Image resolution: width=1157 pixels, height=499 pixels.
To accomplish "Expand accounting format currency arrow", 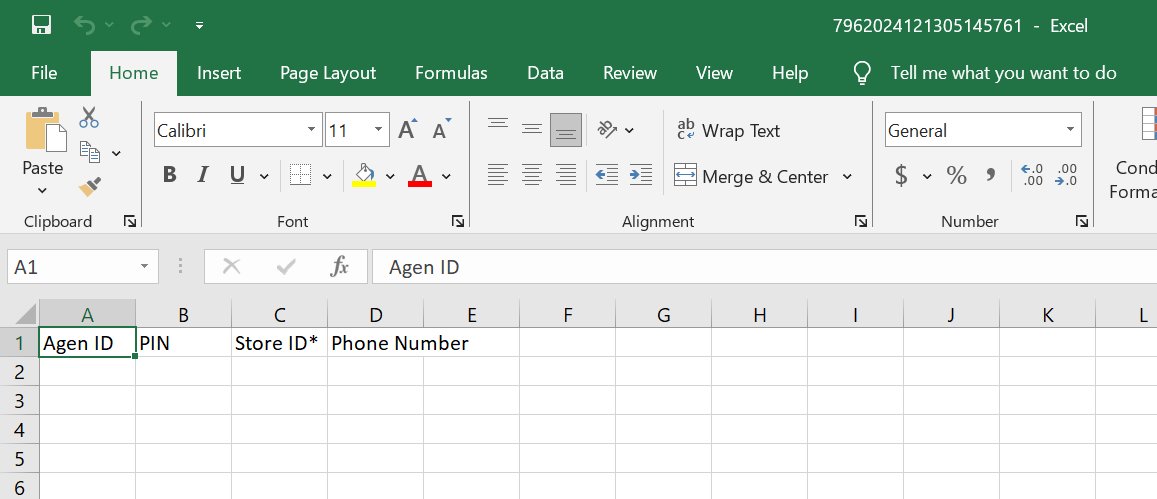I will [928, 176].
